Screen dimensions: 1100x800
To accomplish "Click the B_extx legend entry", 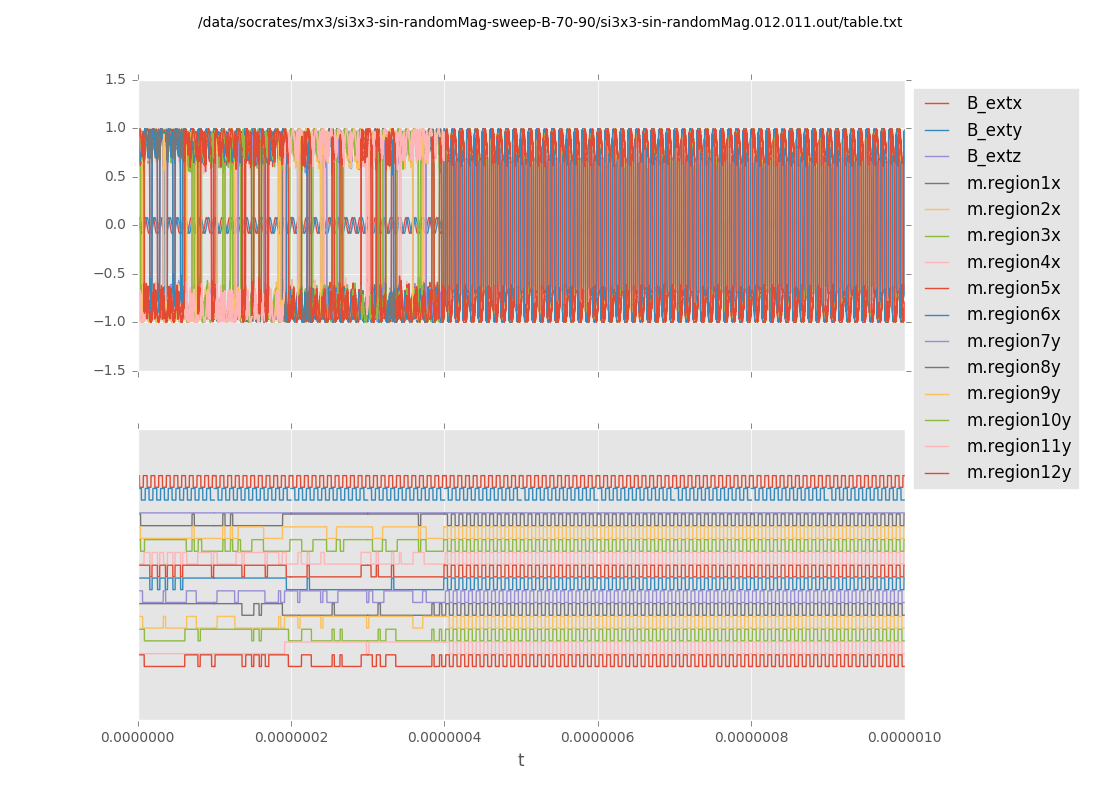I will coord(993,103).
